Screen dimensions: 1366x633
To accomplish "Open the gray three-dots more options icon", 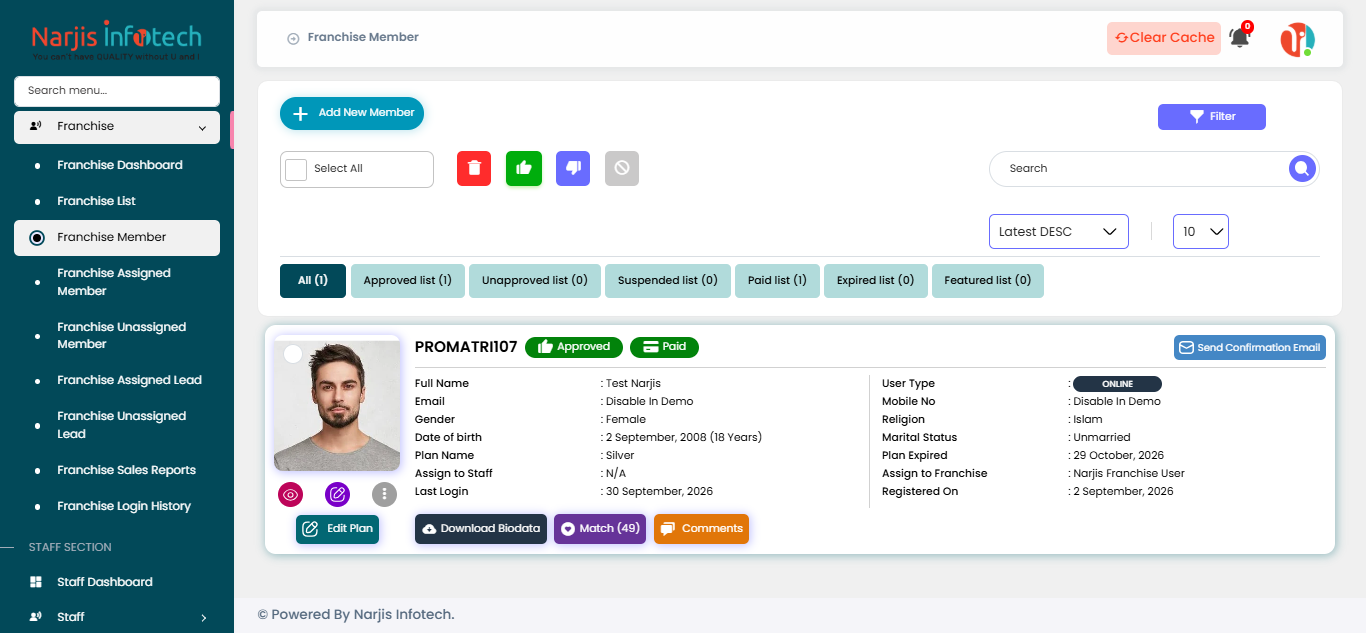I will pyautogui.click(x=385, y=494).
